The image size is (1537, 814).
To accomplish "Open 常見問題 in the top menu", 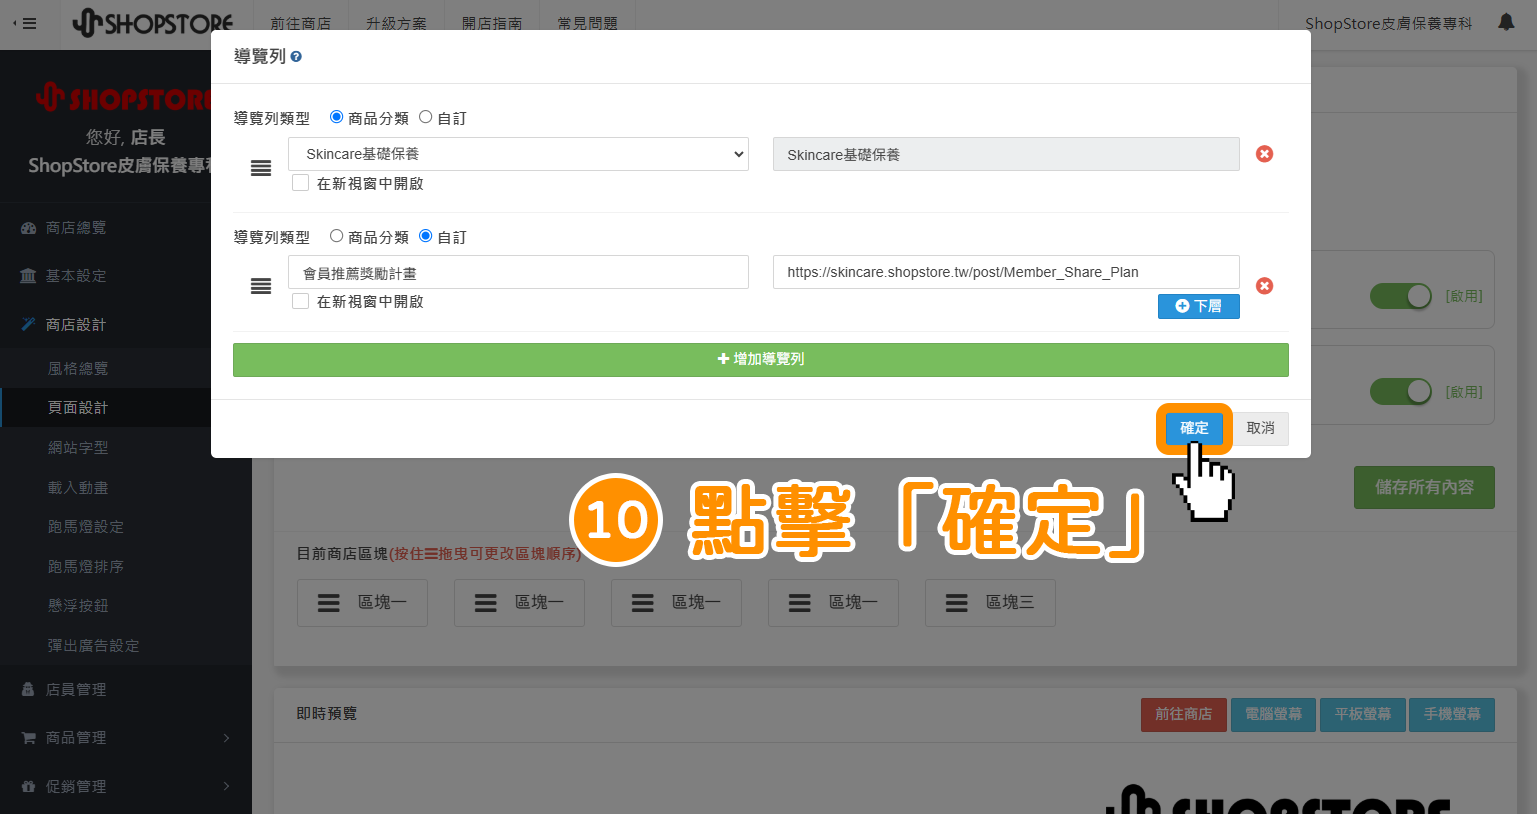I will pyautogui.click(x=588, y=23).
